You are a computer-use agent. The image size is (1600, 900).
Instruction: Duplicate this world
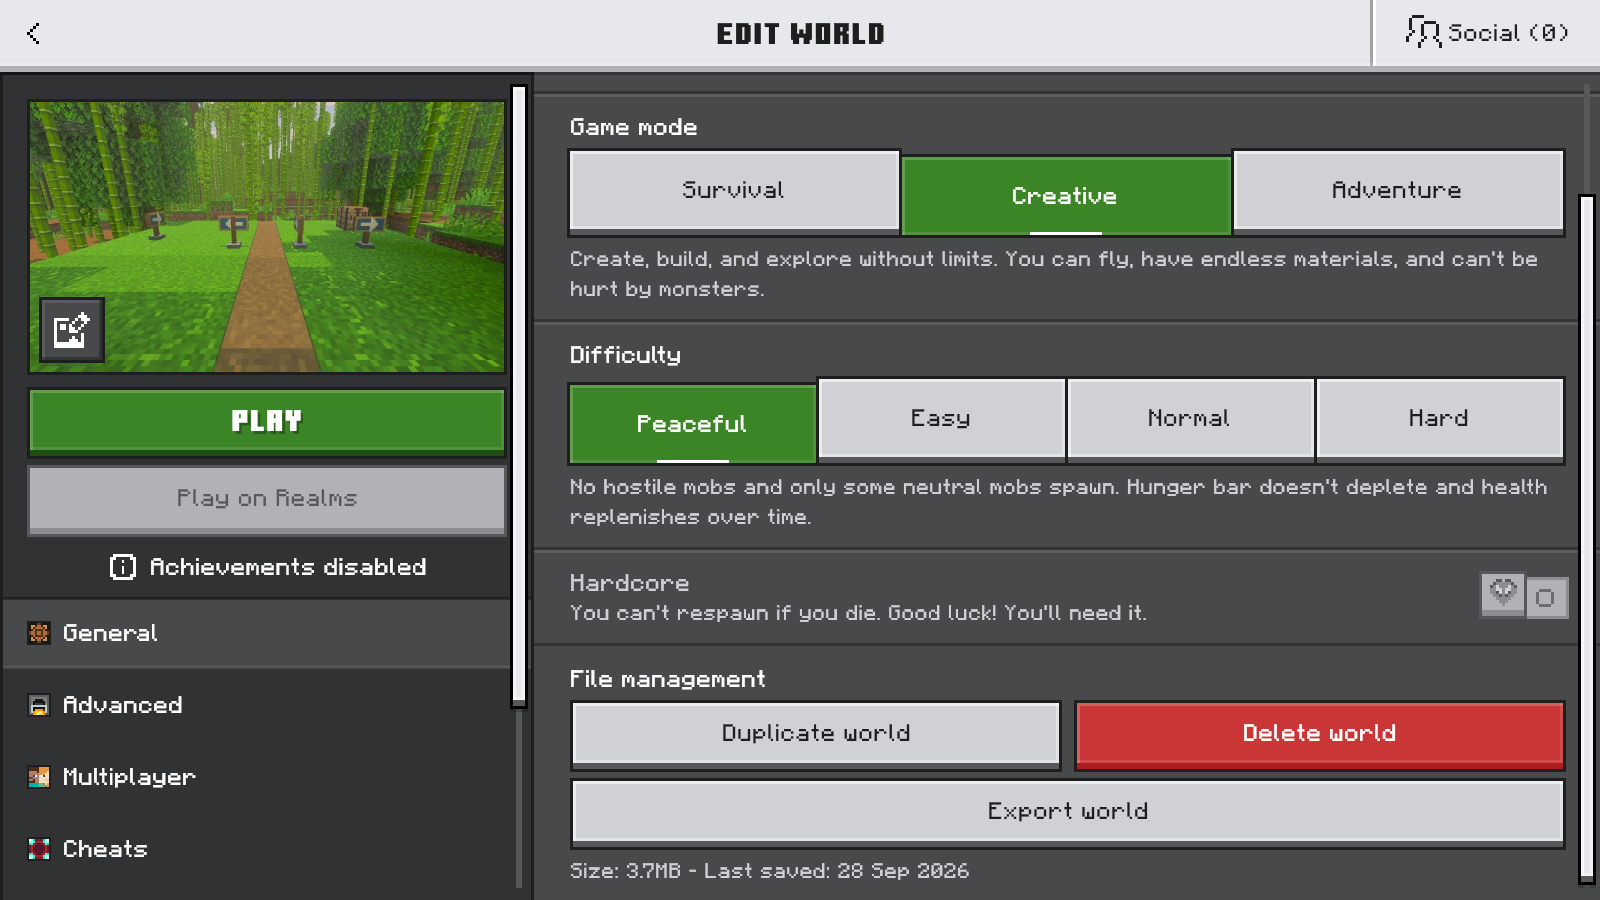click(x=816, y=734)
